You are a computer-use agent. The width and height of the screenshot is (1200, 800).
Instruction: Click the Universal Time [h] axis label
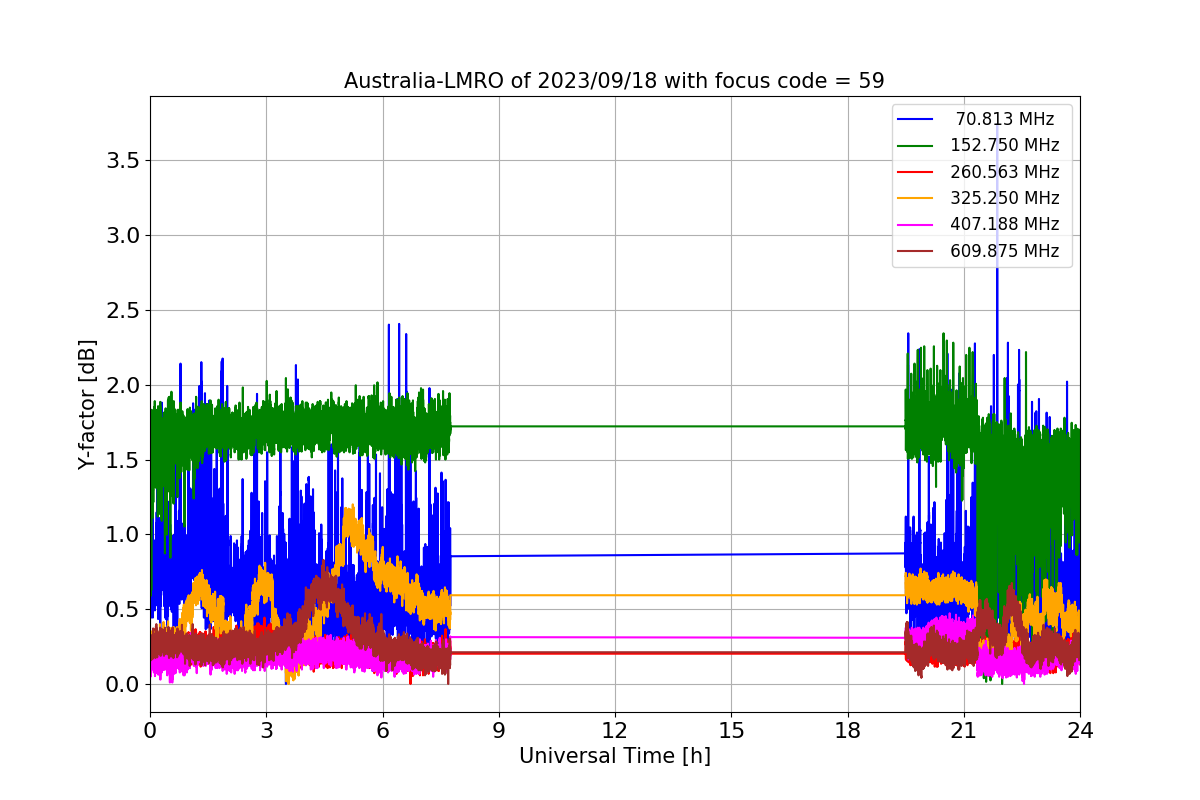pos(614,757)
